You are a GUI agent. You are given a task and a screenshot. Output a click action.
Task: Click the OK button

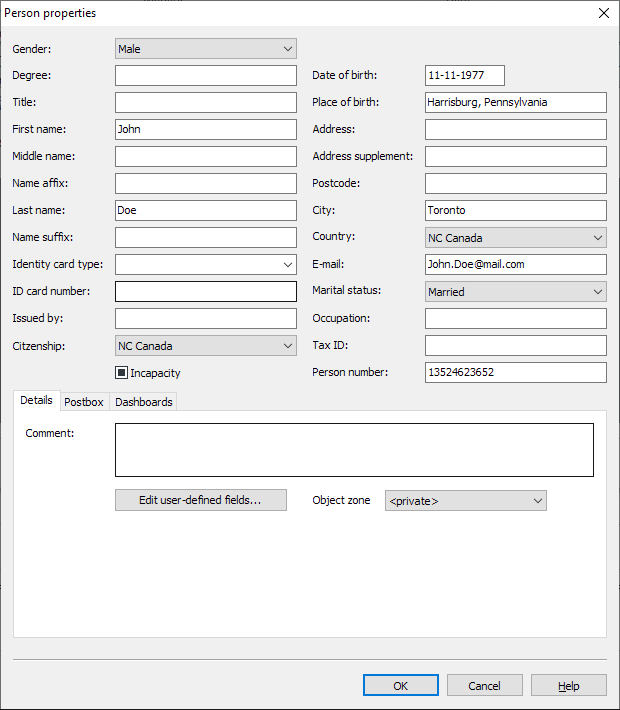401,686
